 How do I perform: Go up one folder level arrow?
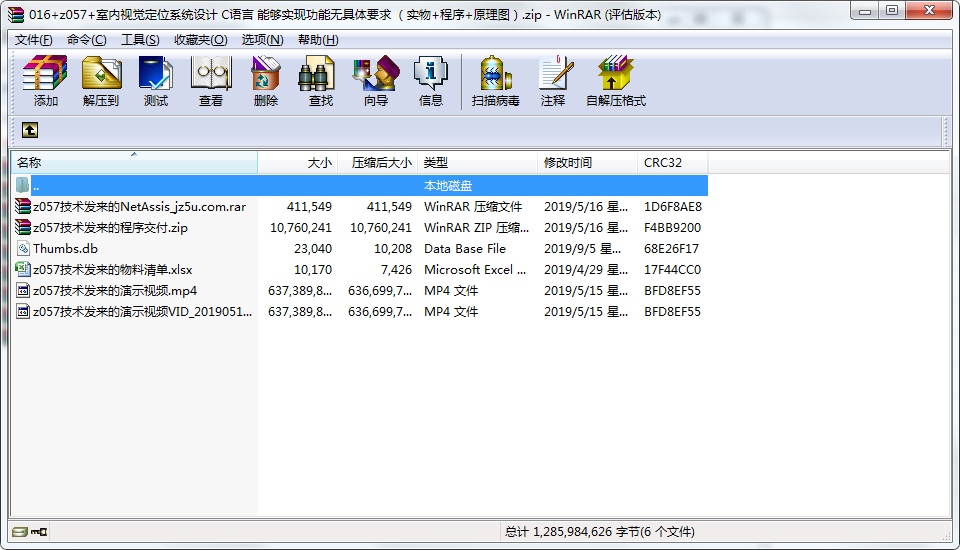pos(30,130)
